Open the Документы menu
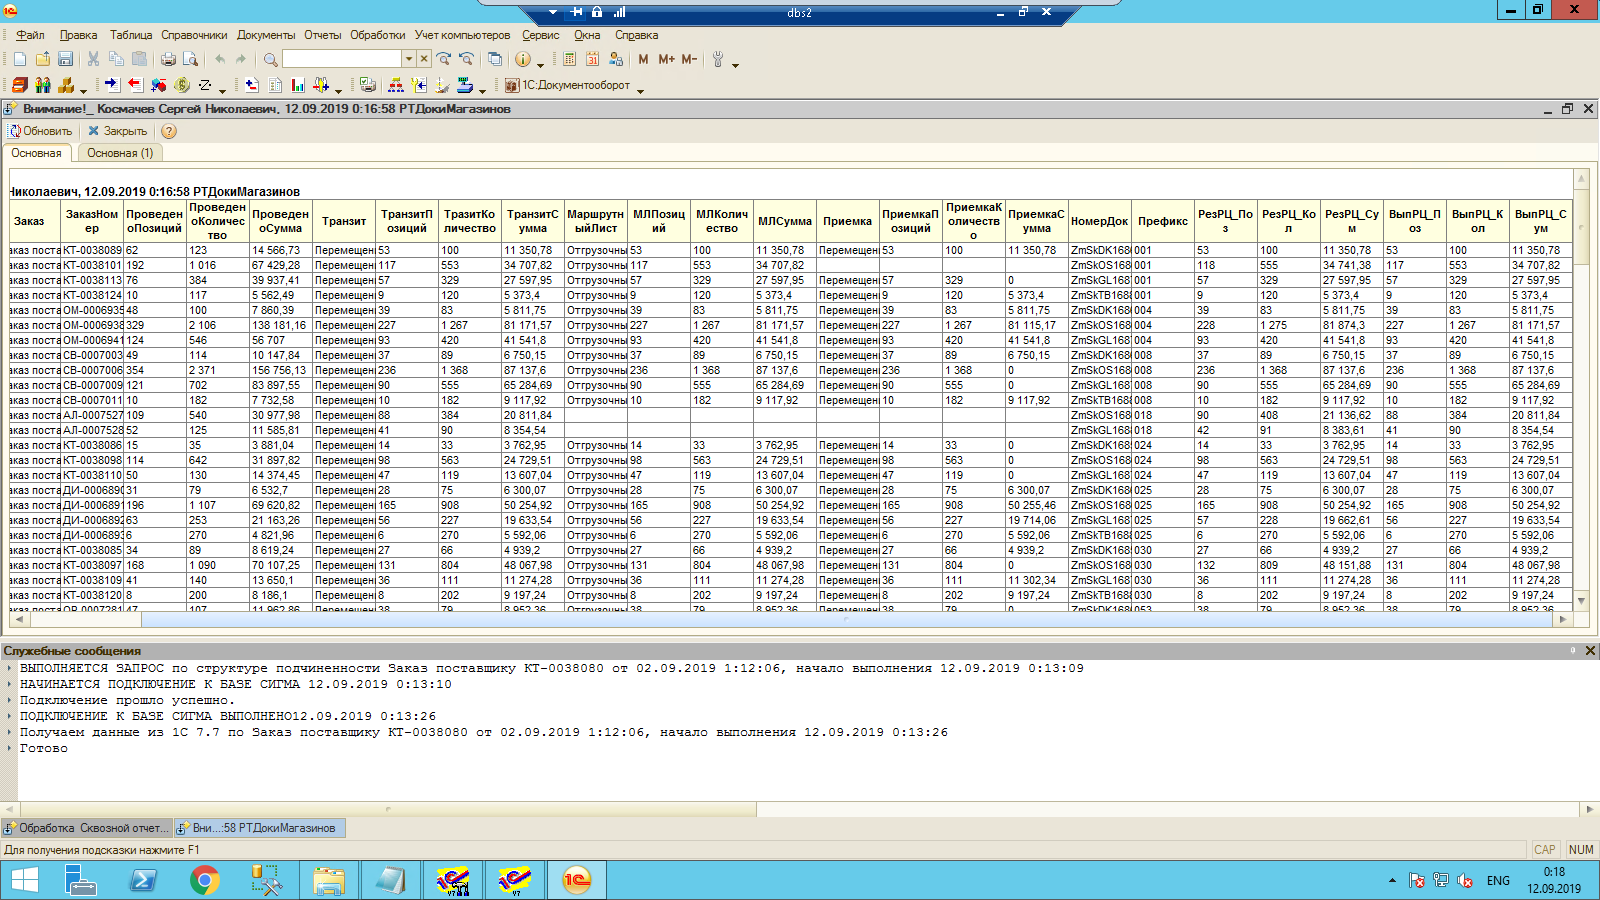 pos(266,35)
